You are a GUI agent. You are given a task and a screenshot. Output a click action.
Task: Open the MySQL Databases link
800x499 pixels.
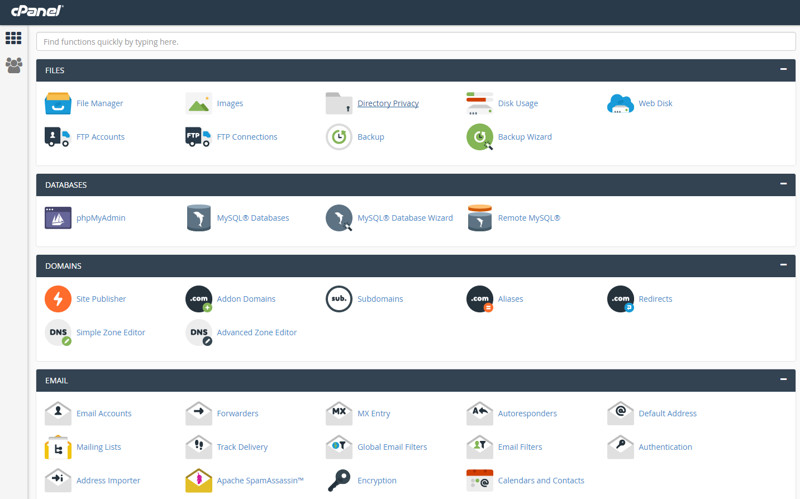(x=253, y=218)
